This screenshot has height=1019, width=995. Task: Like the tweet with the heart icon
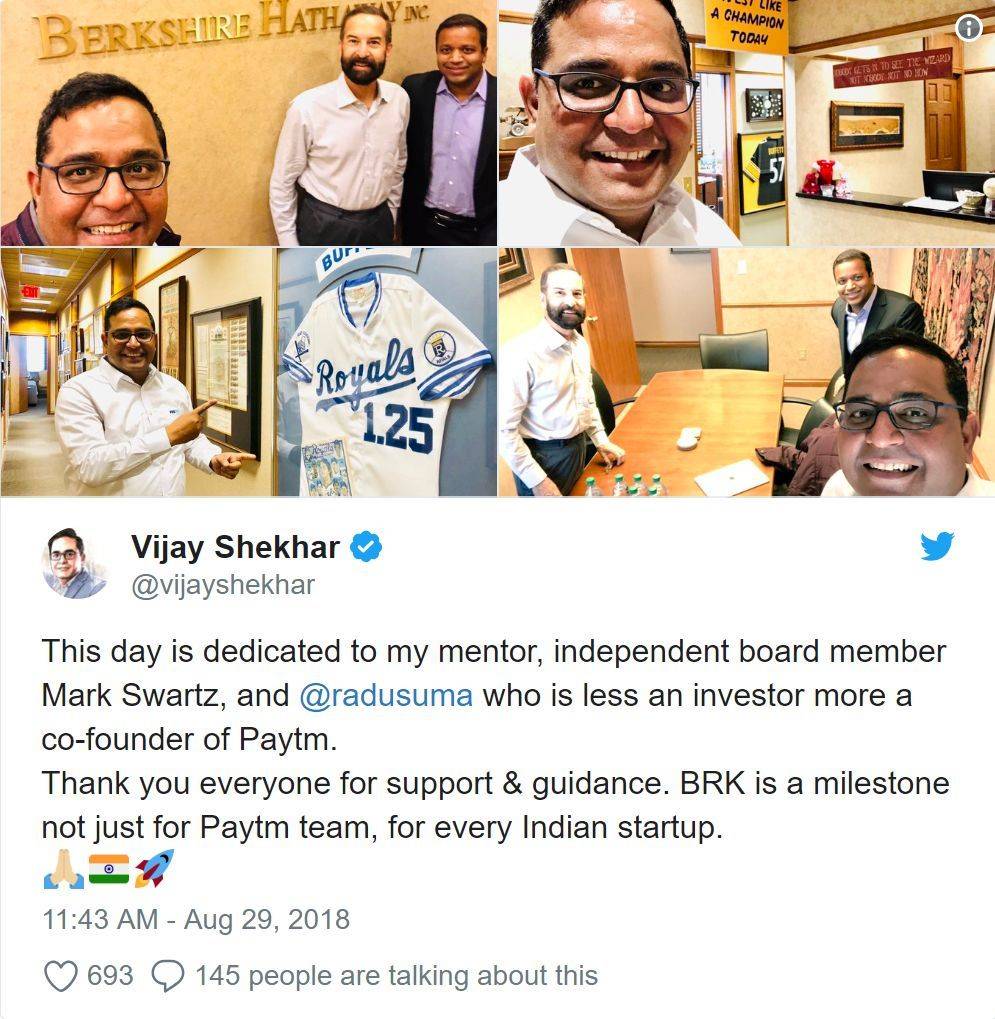61,976
